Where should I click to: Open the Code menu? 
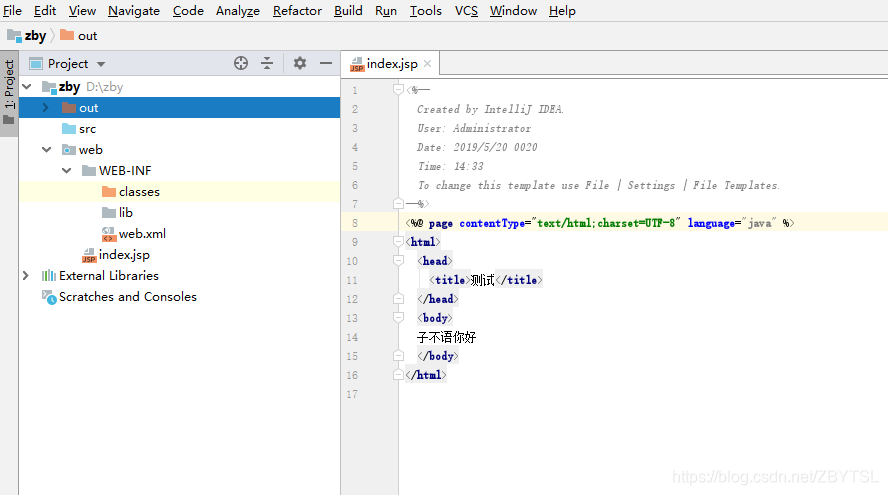188,11
